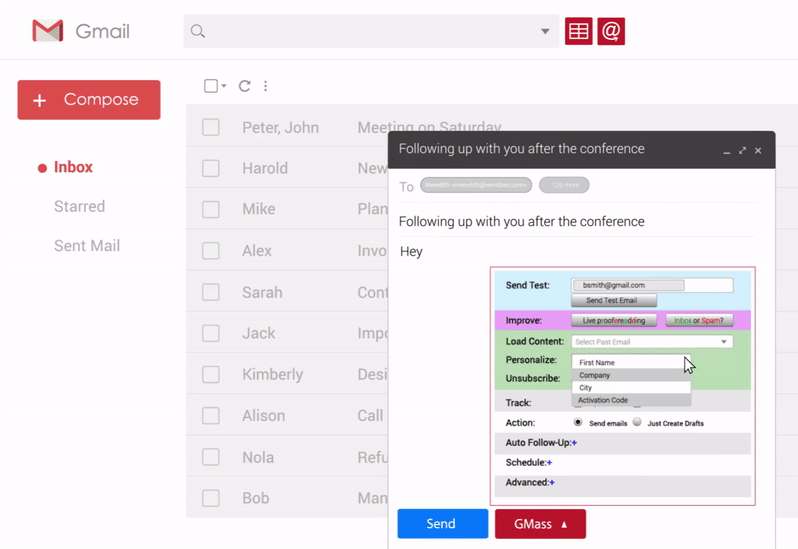
Task: Tick the checkbox next to Peter, John
Action: pos(211,127)
